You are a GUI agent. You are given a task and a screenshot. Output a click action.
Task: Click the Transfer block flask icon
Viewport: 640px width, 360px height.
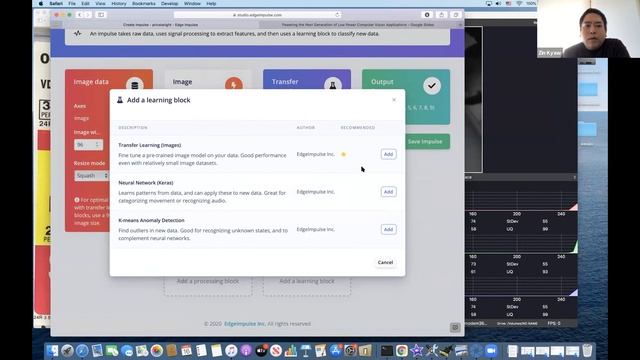(x=333, y=85)
